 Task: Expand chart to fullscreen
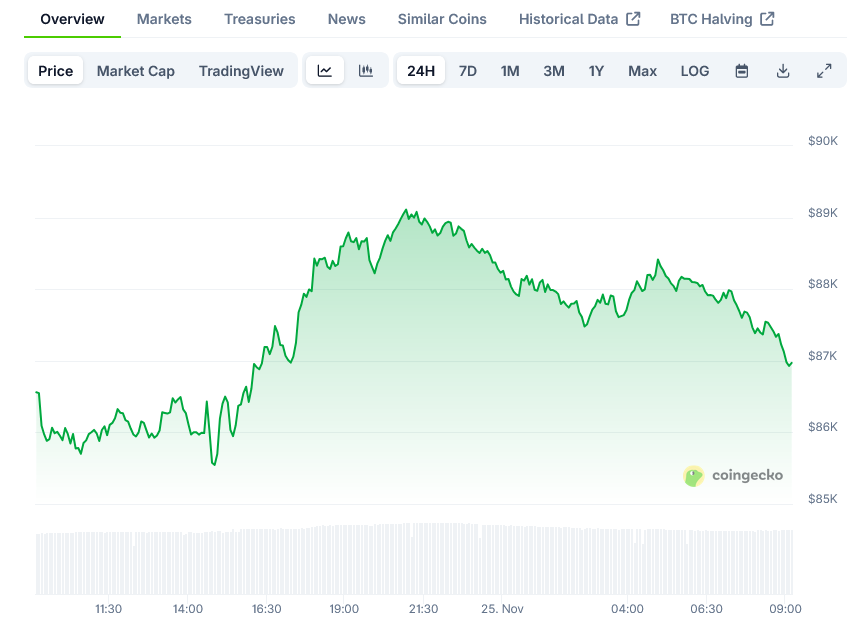point(824,71)
